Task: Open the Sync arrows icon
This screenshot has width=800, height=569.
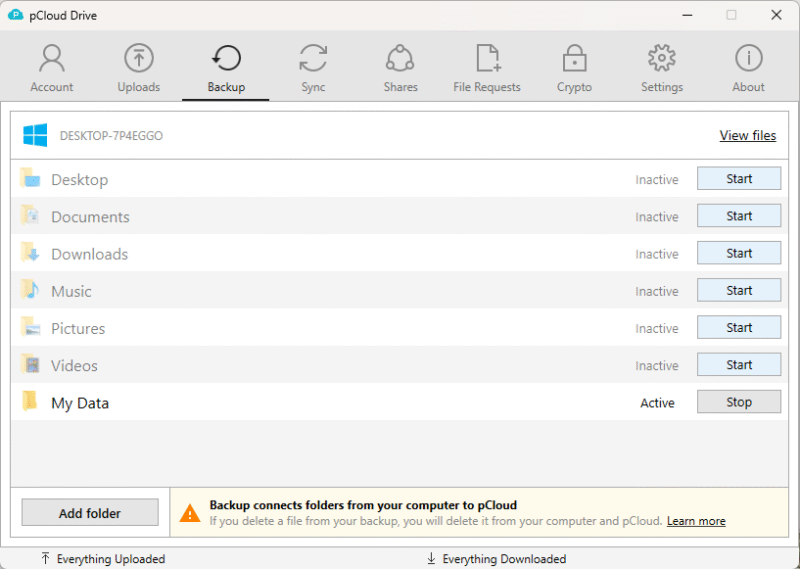Action: point(313,58)
